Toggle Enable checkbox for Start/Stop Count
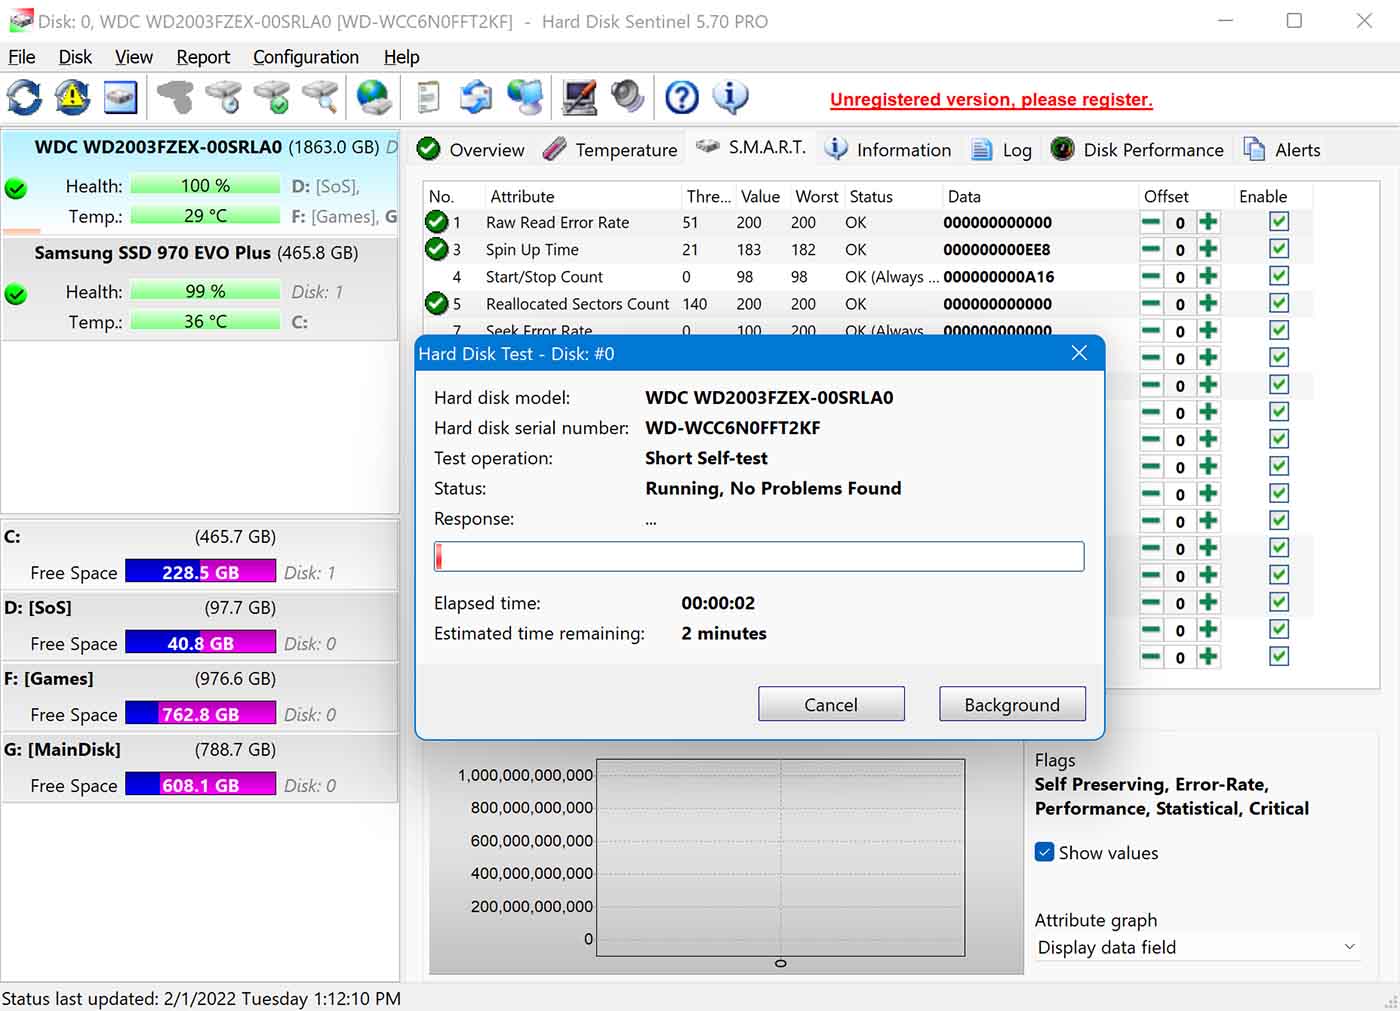This screenshot has height=1011, width=1400. pyautogui.click(x=1279, y=276)
